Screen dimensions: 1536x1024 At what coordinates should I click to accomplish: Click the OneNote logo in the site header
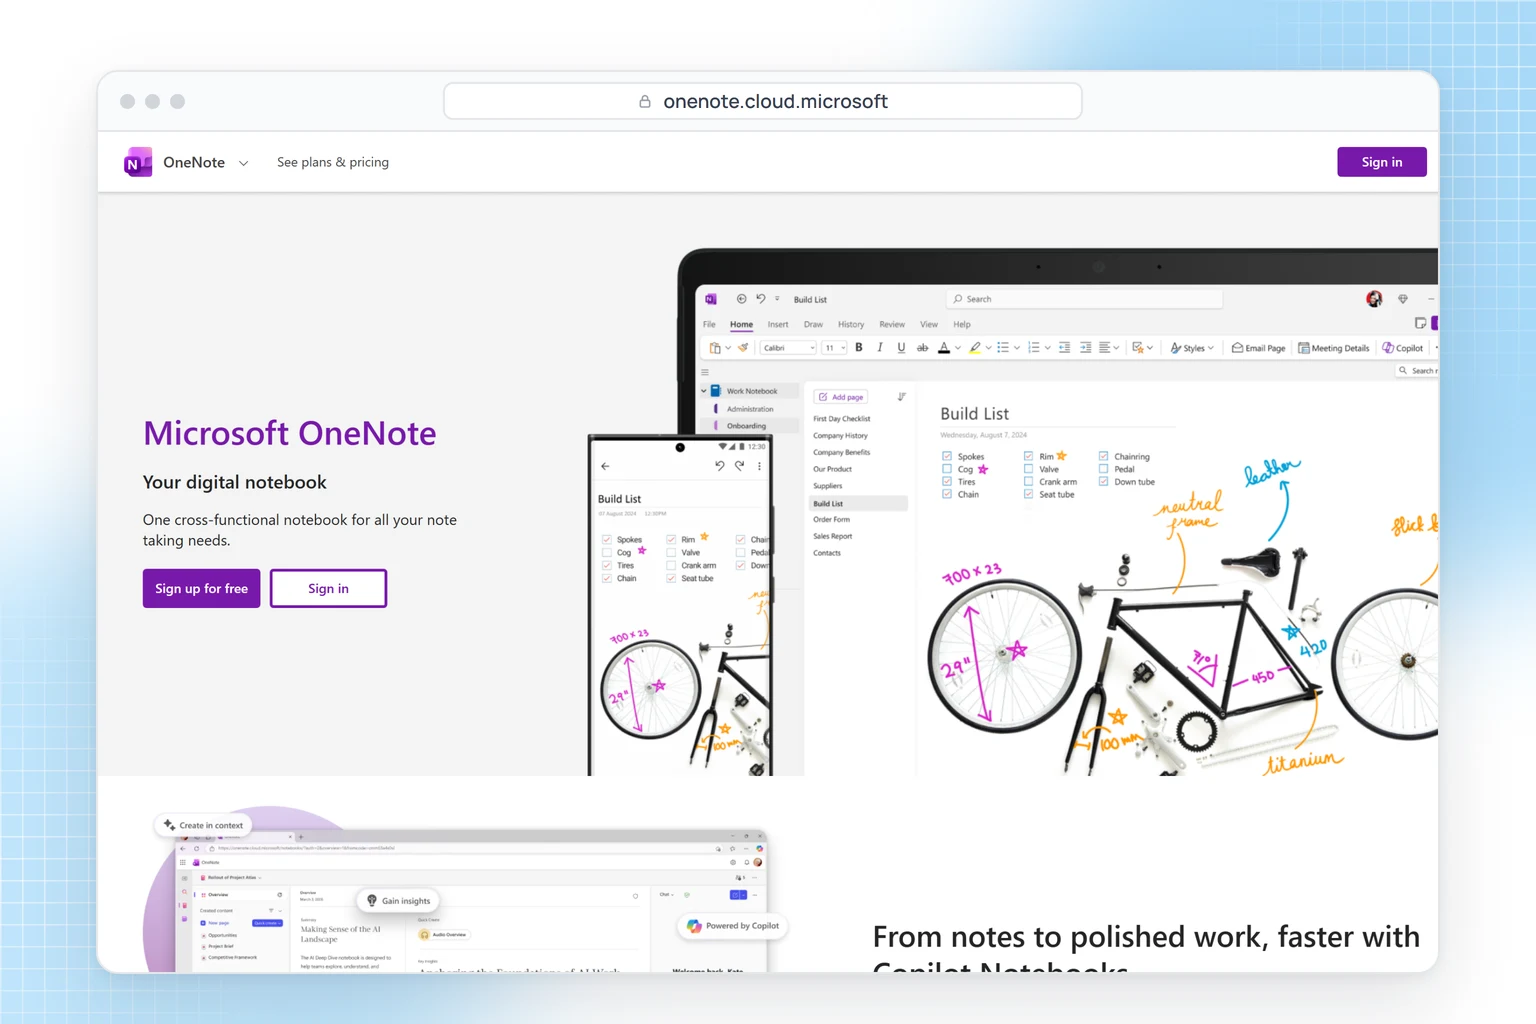[138, 162]
